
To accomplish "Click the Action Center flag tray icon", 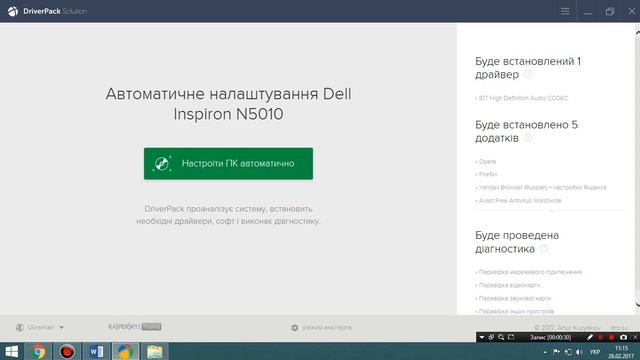I will pos(556,352).
